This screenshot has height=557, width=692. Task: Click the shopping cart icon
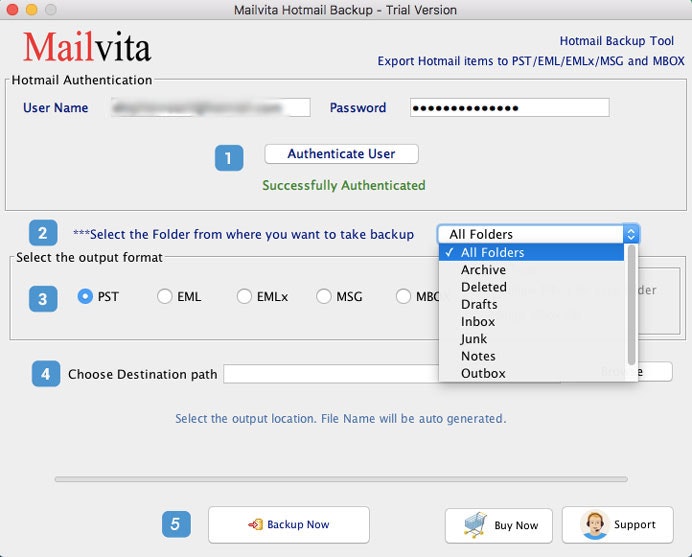pos(475,525)
